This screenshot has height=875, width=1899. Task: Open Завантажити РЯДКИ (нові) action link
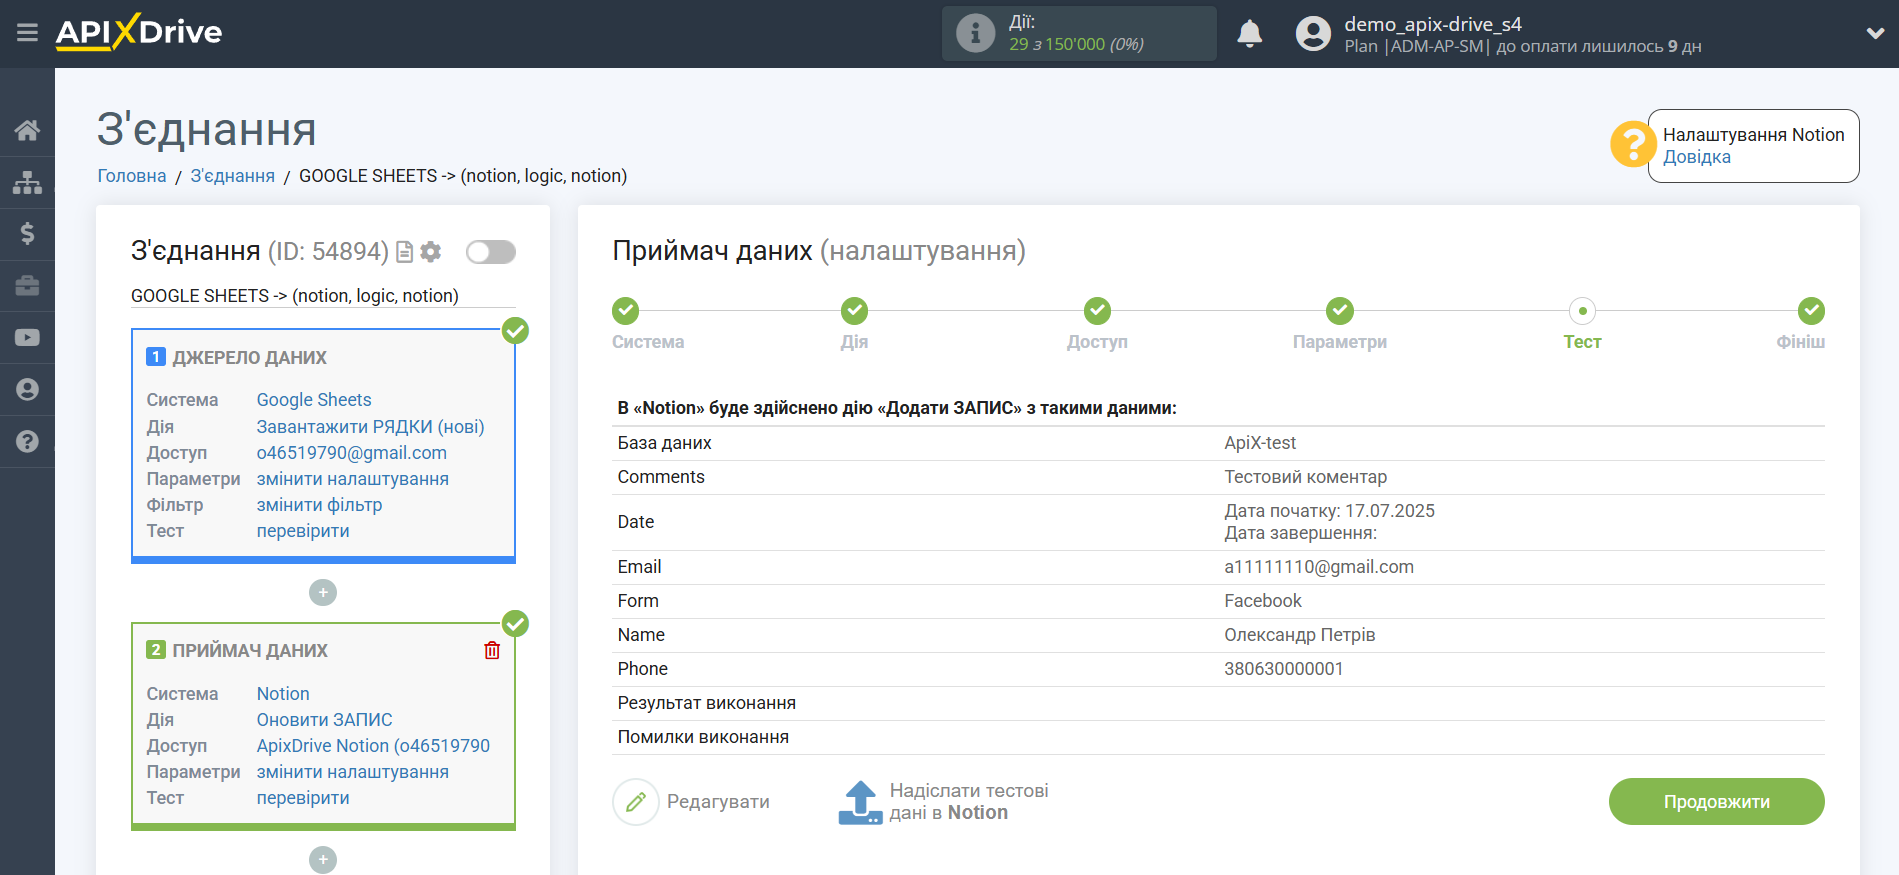(370, 427)
